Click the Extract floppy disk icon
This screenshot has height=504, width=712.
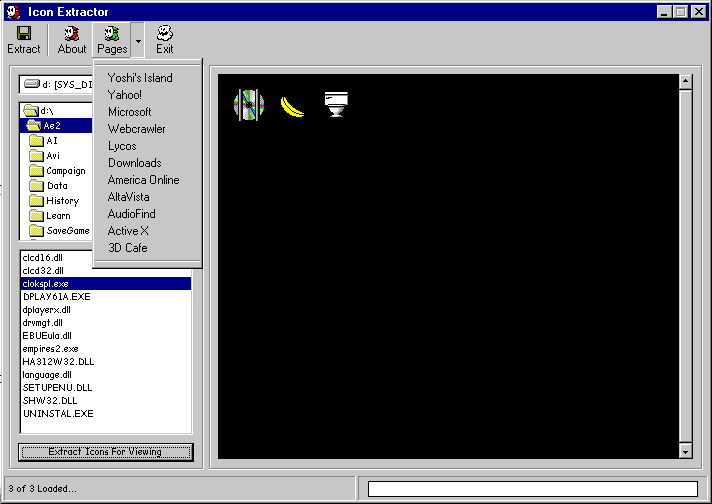pos(24,34)
